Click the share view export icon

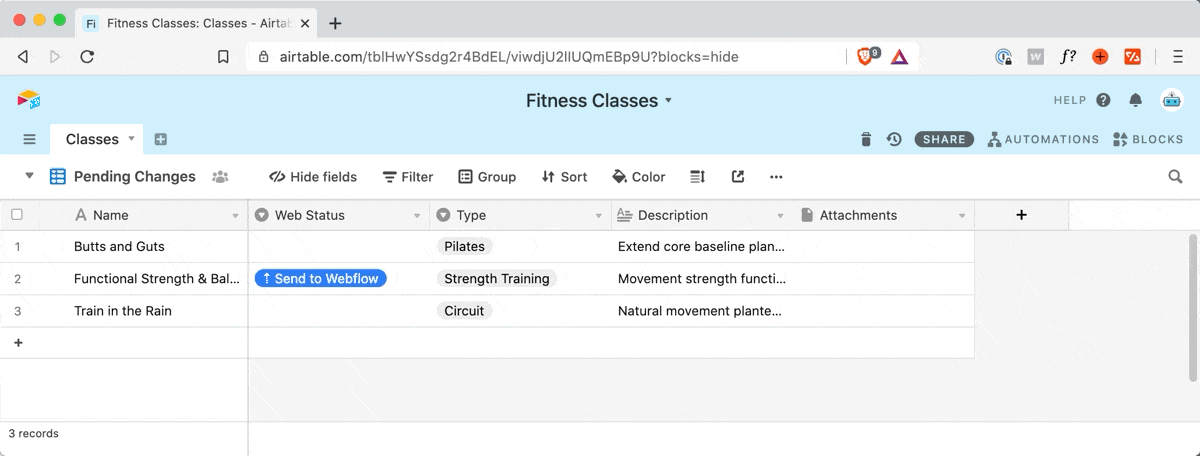[x=738, y=177]
